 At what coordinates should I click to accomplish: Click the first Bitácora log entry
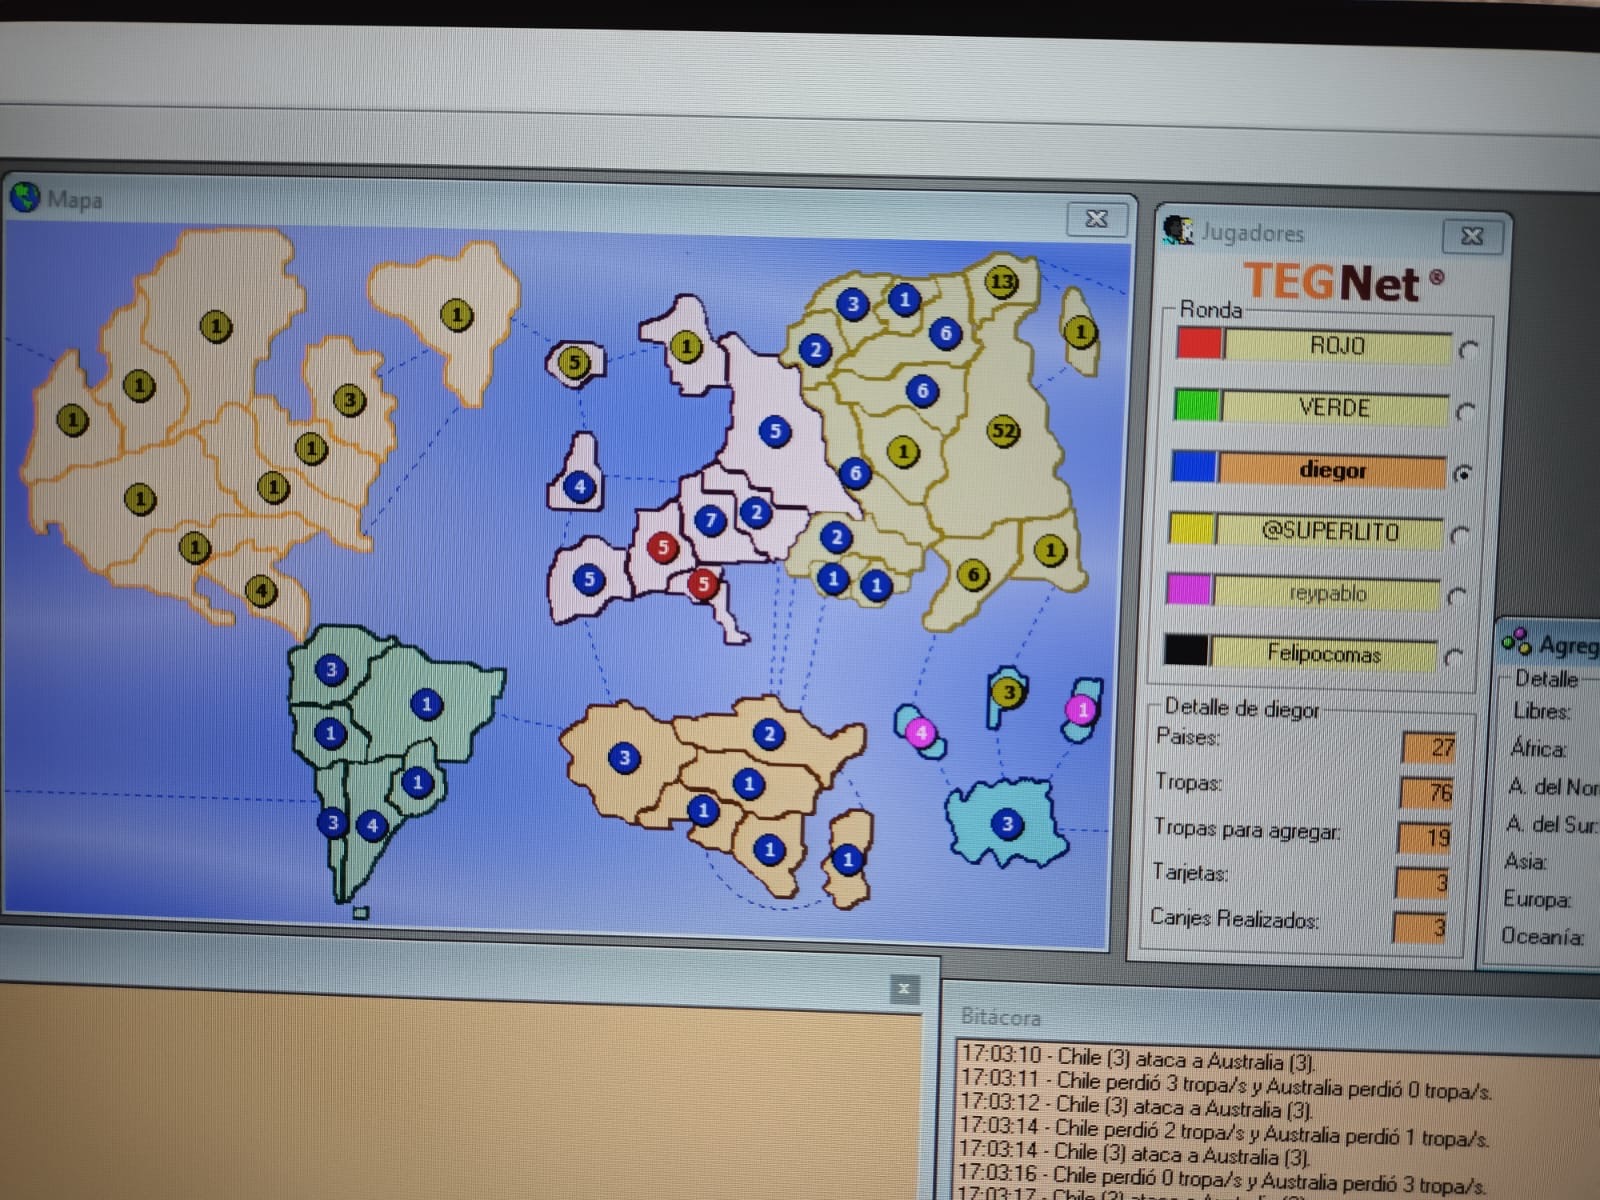click(x=1138, y=1058)
